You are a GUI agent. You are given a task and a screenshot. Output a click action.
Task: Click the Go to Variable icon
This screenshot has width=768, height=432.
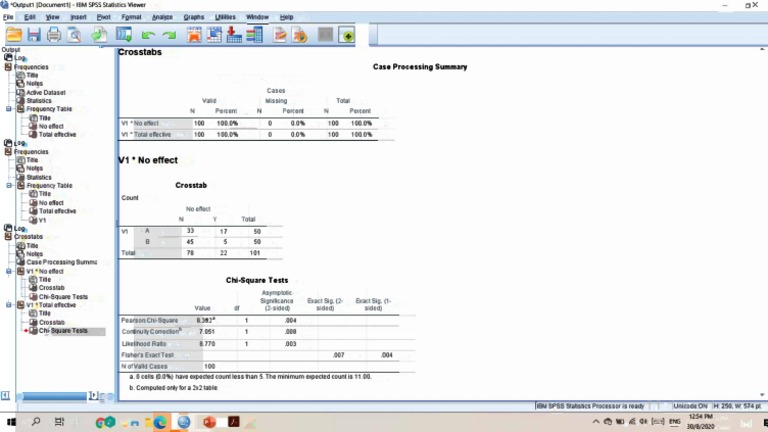234,35
